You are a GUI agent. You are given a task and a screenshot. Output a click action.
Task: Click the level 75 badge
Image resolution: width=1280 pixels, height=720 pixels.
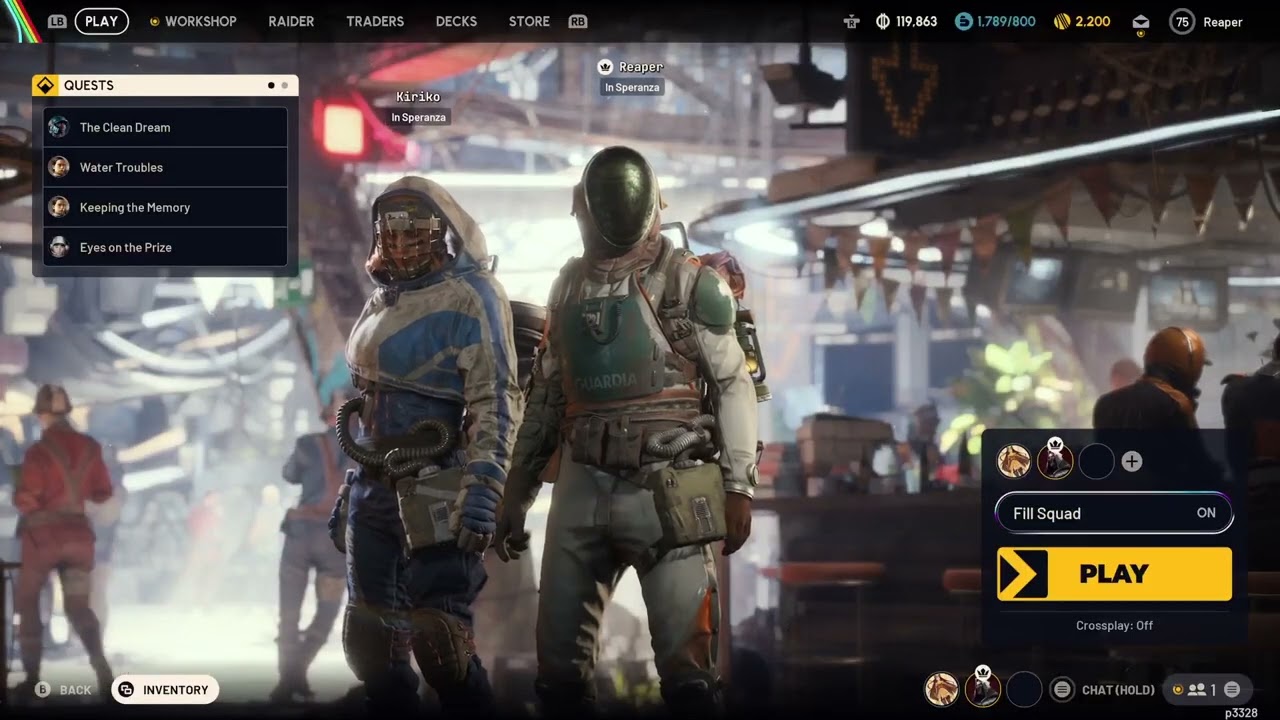(1182, 21)
